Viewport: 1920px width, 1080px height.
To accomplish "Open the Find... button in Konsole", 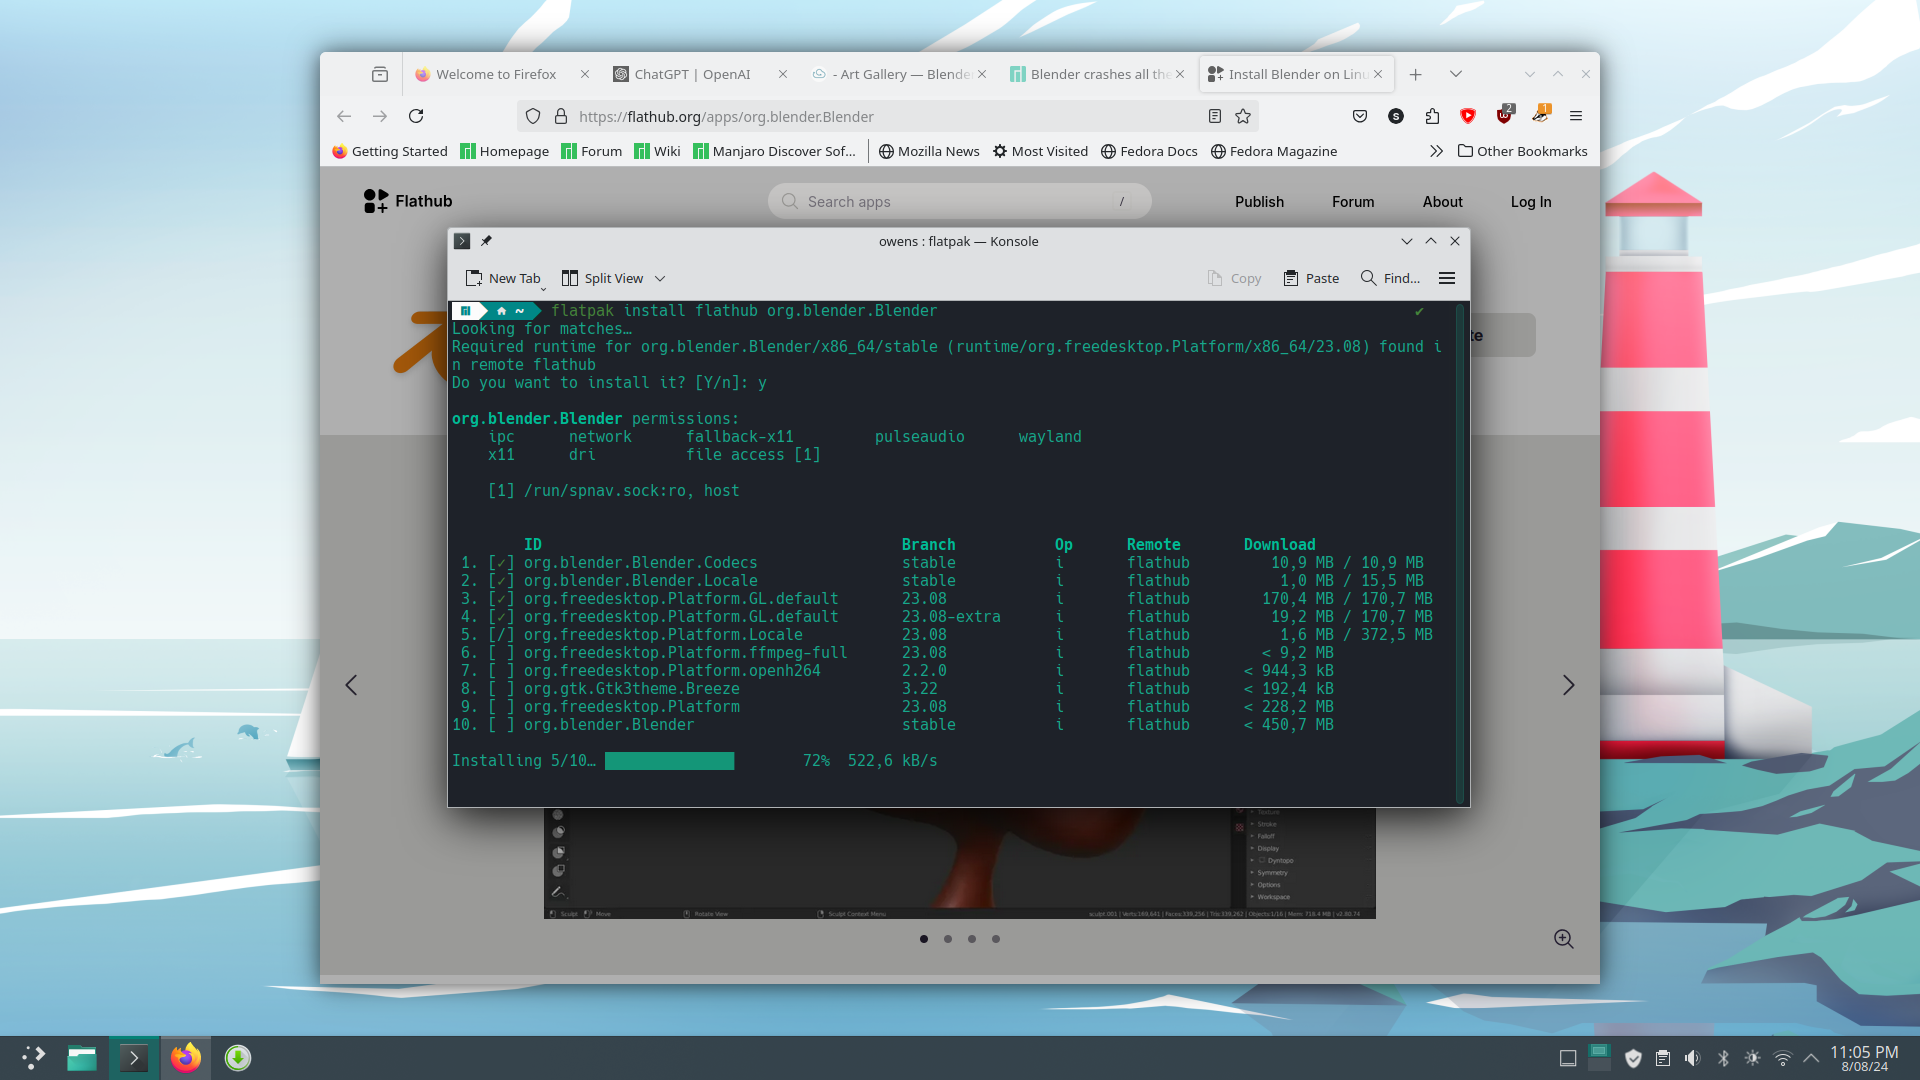I will (1390, 278).
